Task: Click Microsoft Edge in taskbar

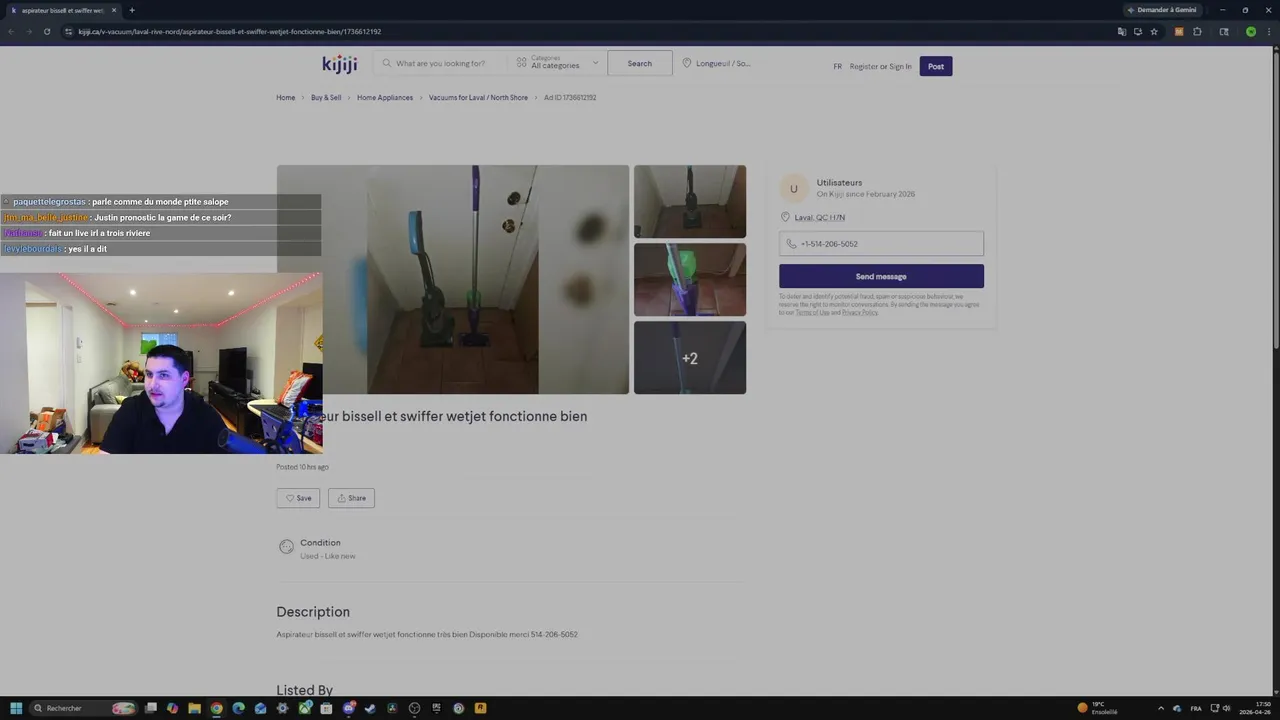Action: coord(238,708)
